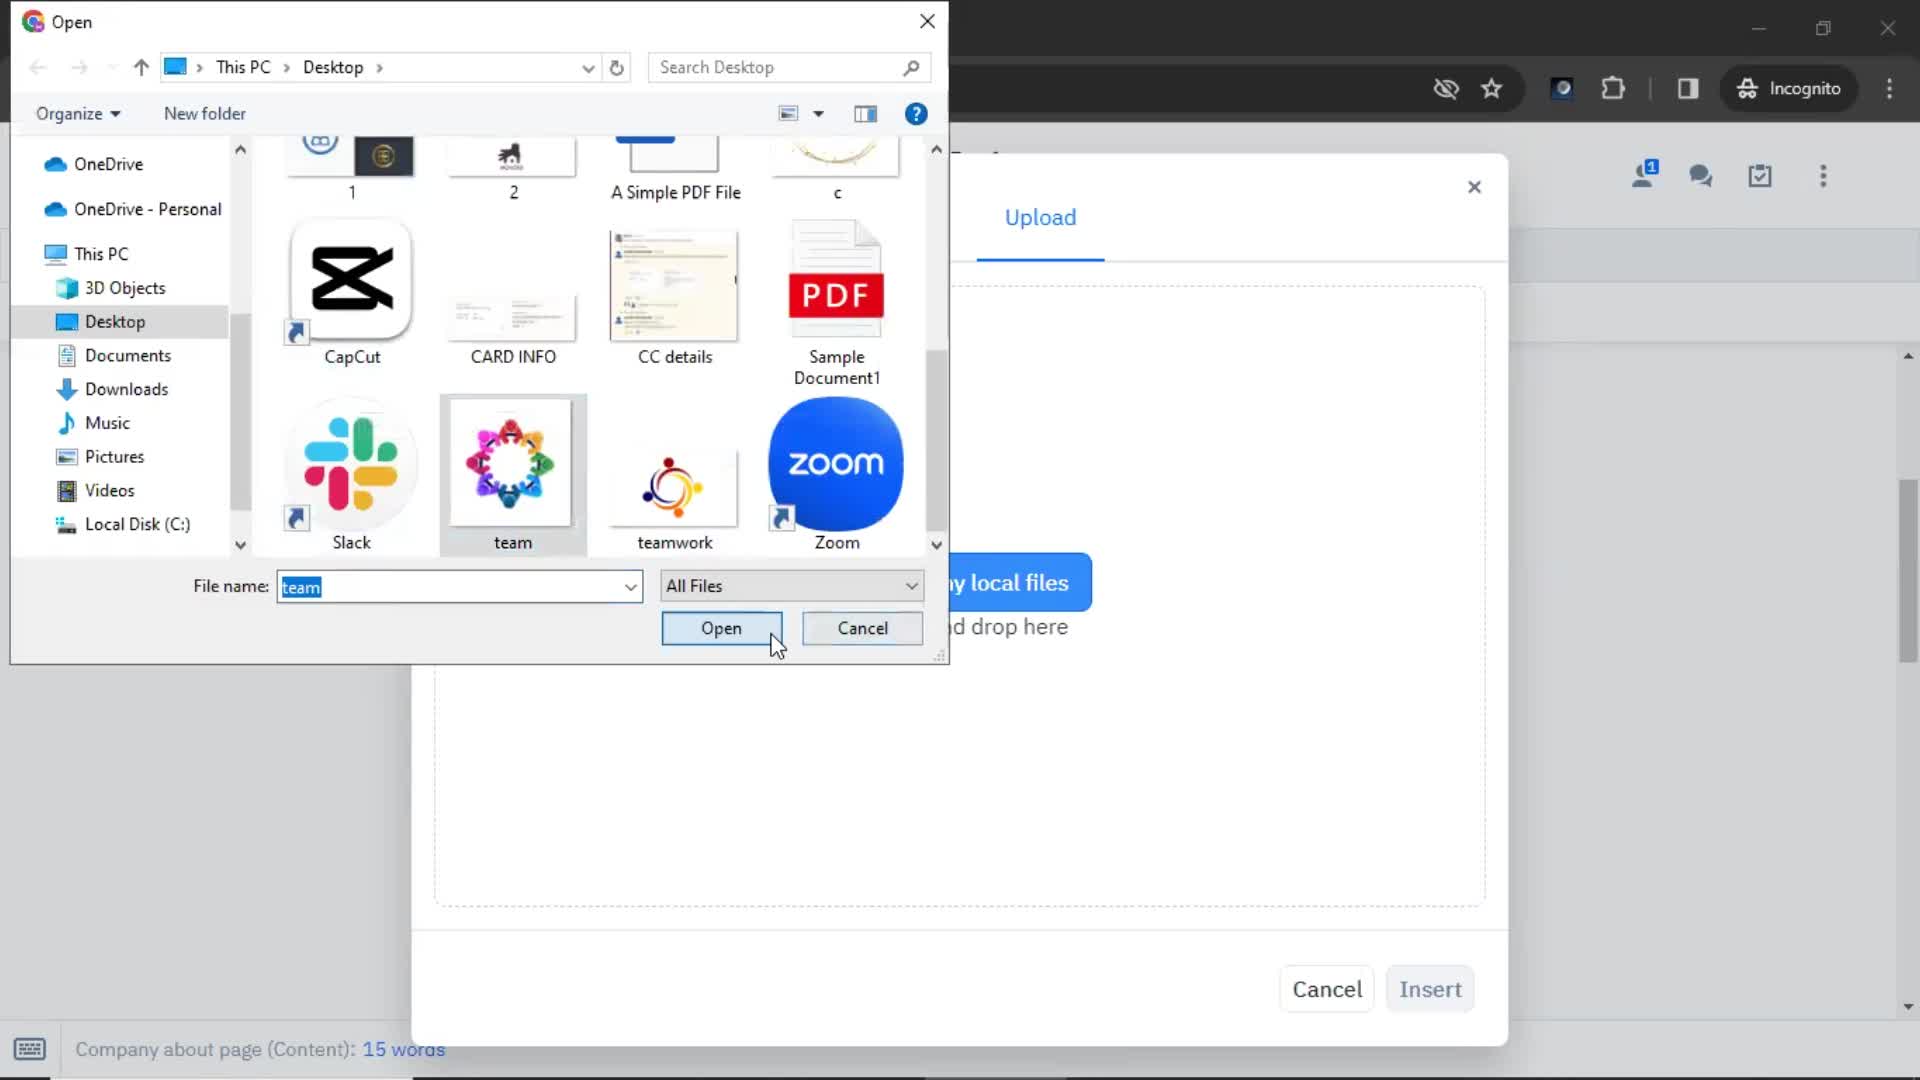Screen dimensions: 1920x1080
Task: Click the New folder button
Action: point(205,114)
